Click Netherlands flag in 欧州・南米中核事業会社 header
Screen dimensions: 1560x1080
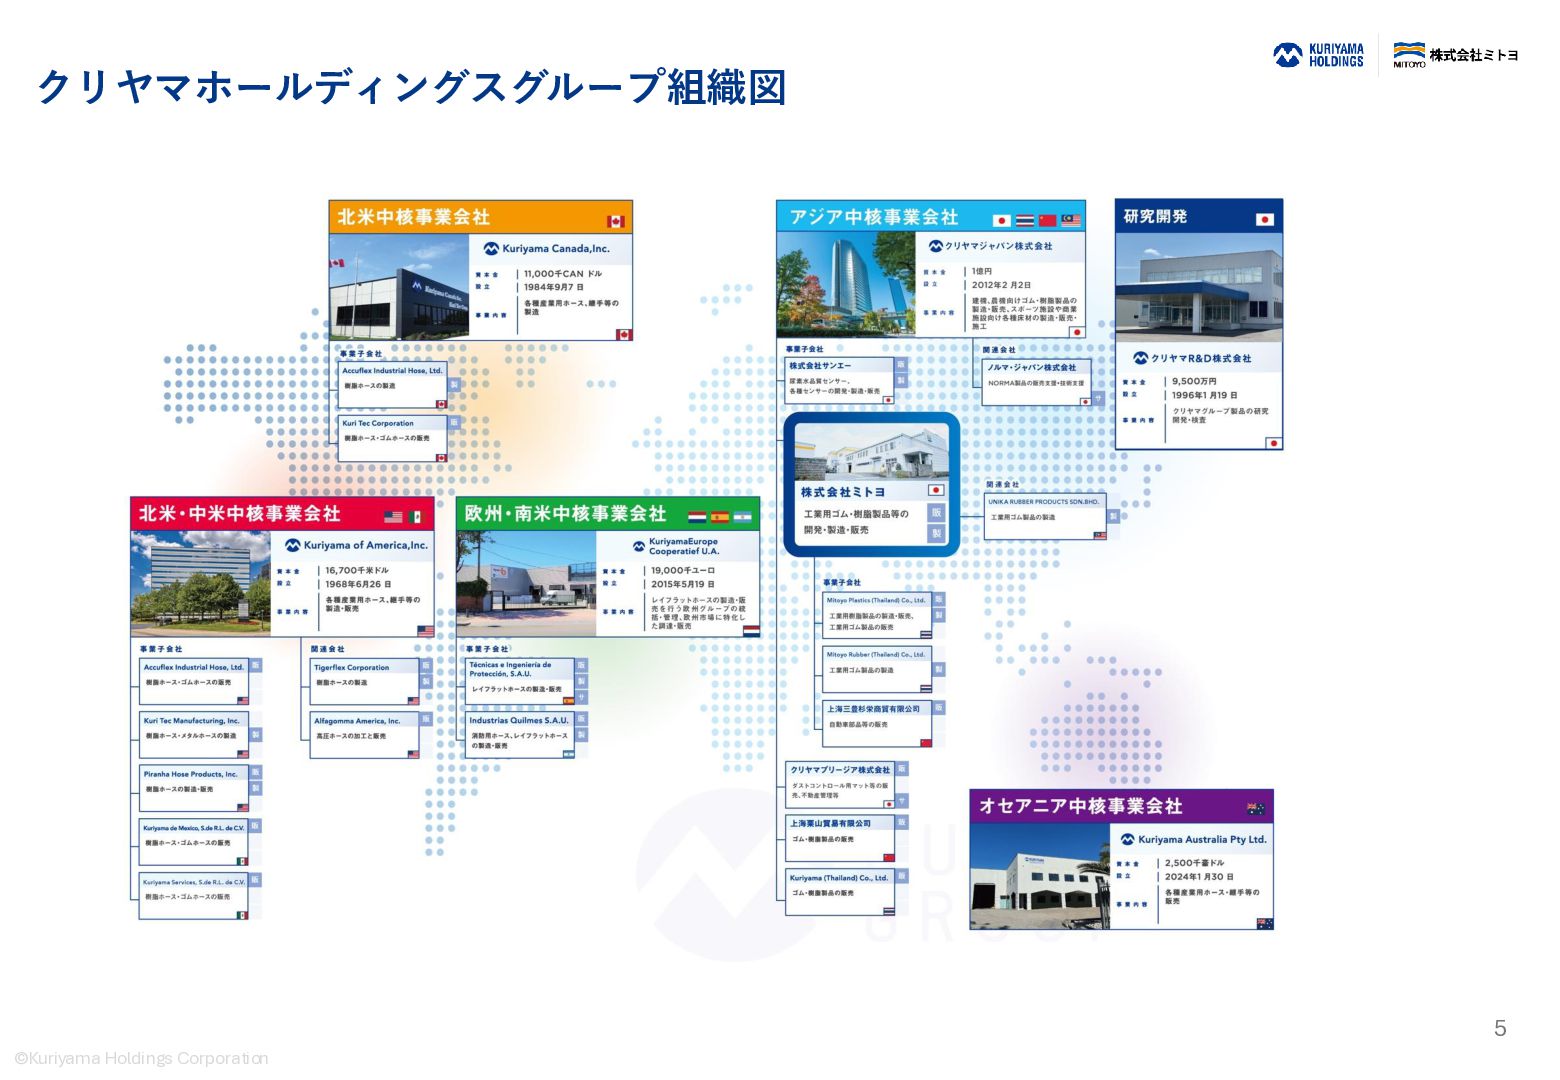click(x=698, y=517)
